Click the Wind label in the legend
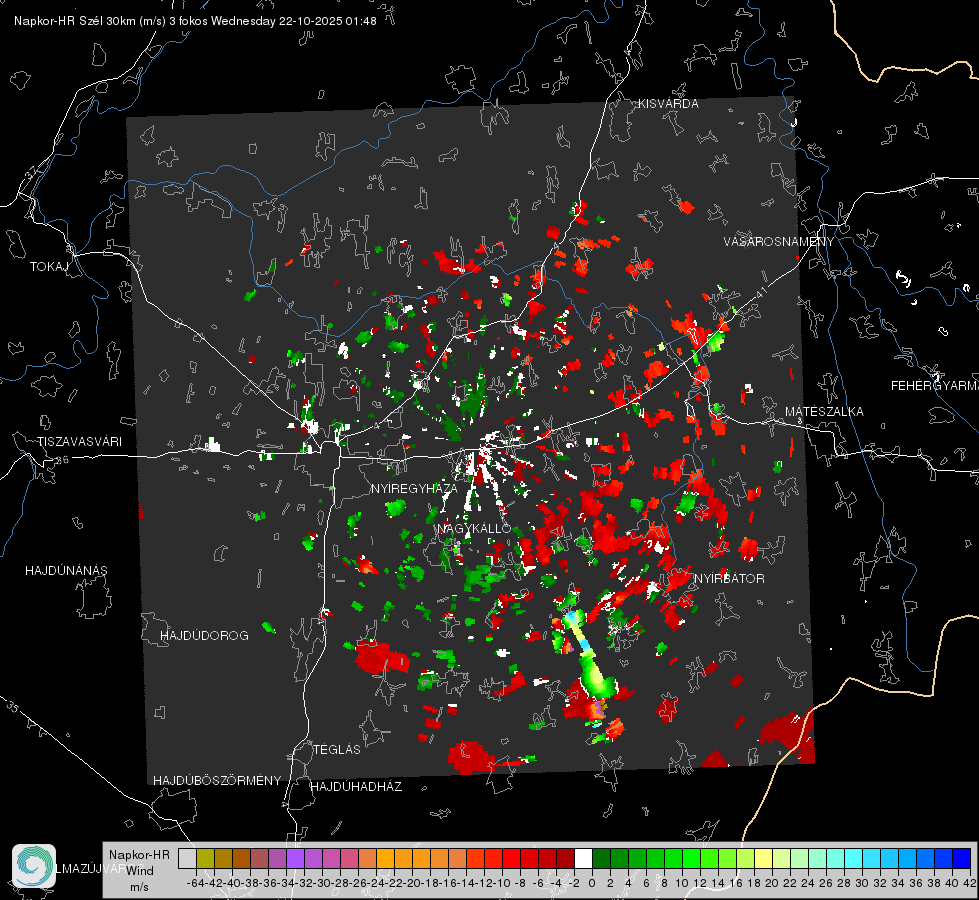Screen dimensions: 979x900 click(x=139, y=870)
